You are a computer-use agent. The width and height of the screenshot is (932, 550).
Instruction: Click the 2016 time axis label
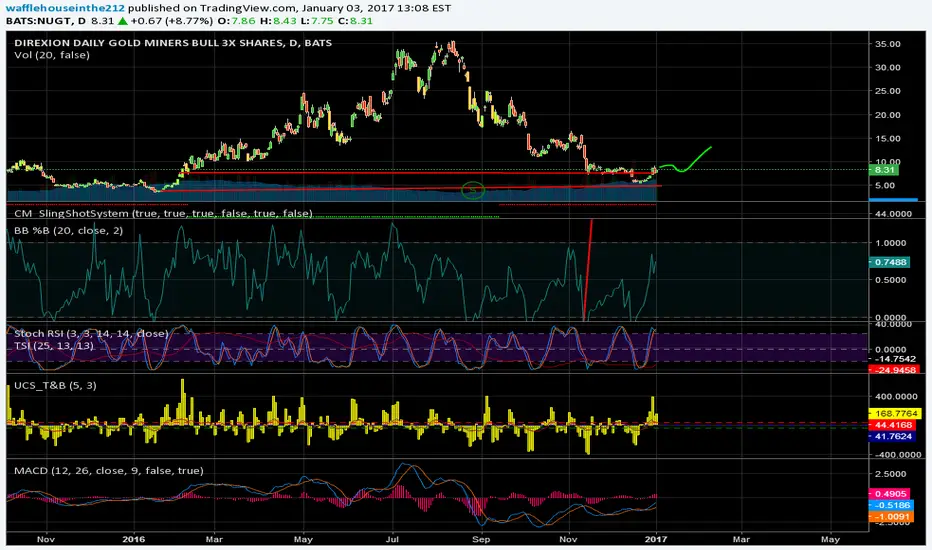click(134, 539)
